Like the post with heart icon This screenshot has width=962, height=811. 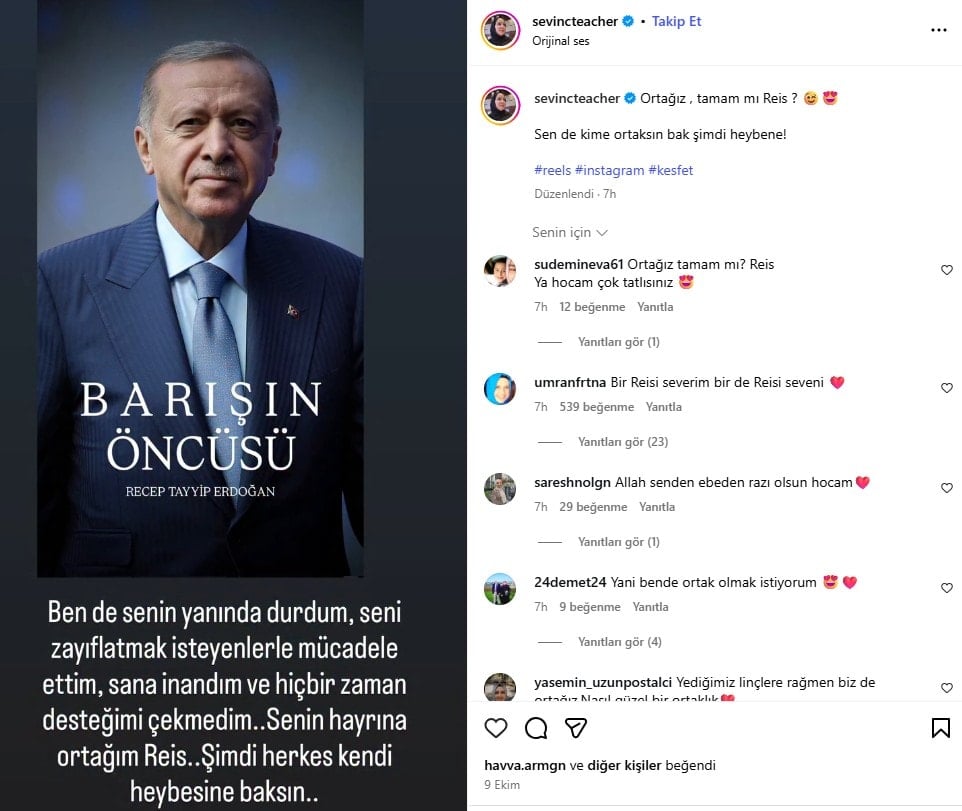click(496, 728)
